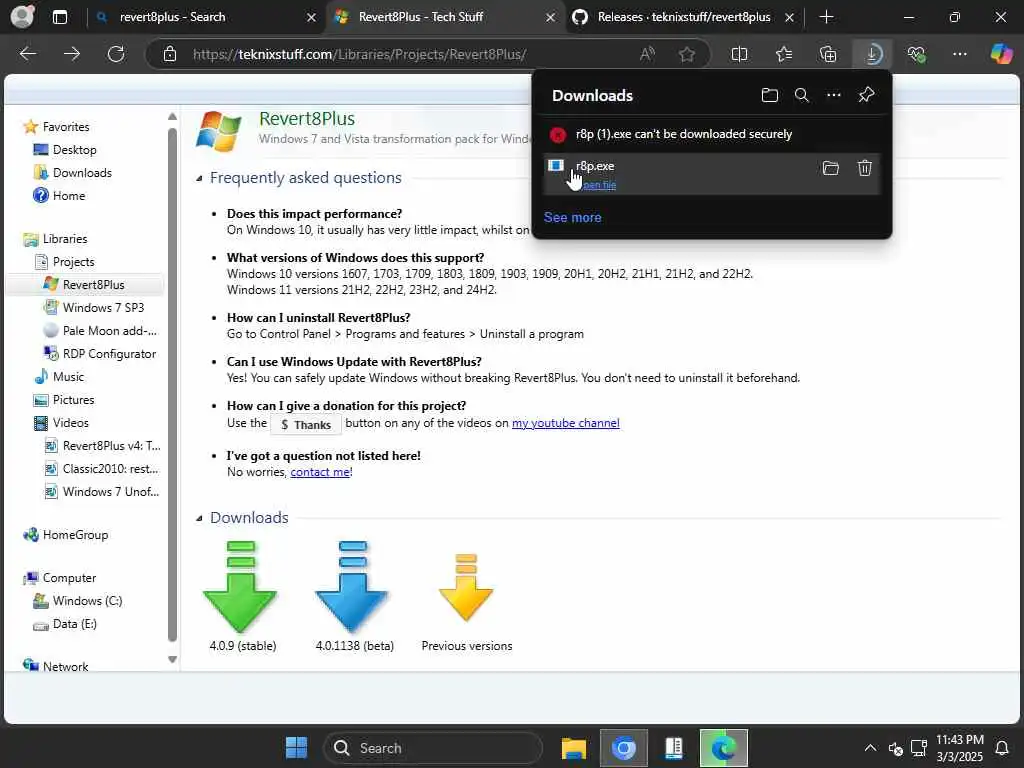Add page to favorites star
Screen dimensions: 1024x768
[x=686, y=54]
